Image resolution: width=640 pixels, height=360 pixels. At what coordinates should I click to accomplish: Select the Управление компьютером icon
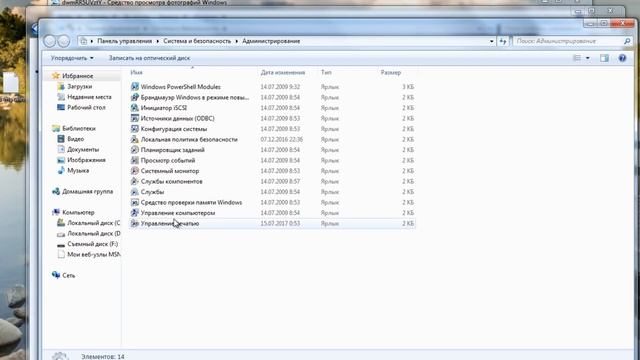point(135,213)
